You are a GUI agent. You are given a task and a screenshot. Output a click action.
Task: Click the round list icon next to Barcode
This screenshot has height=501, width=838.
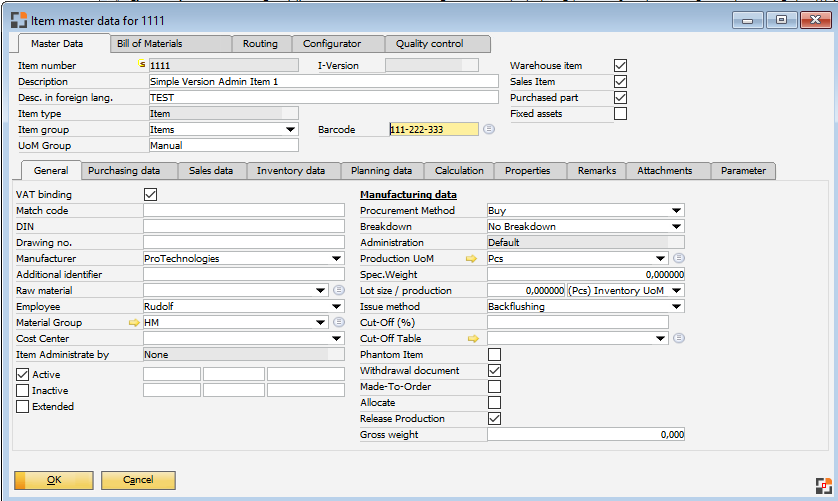tap(489, 130)
